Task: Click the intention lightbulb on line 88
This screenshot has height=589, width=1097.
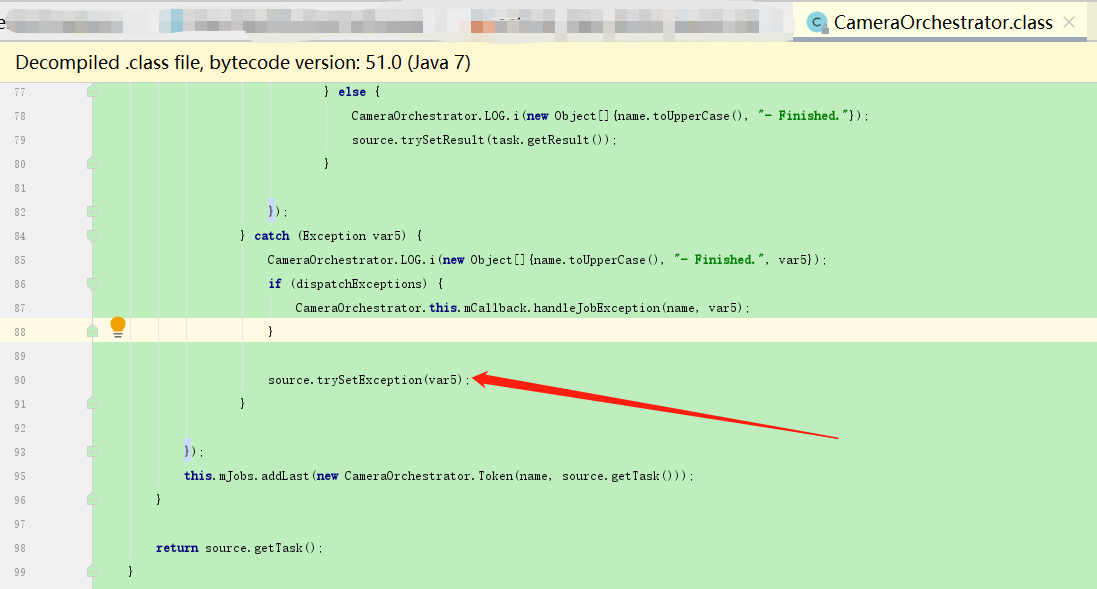Action: 117,328
